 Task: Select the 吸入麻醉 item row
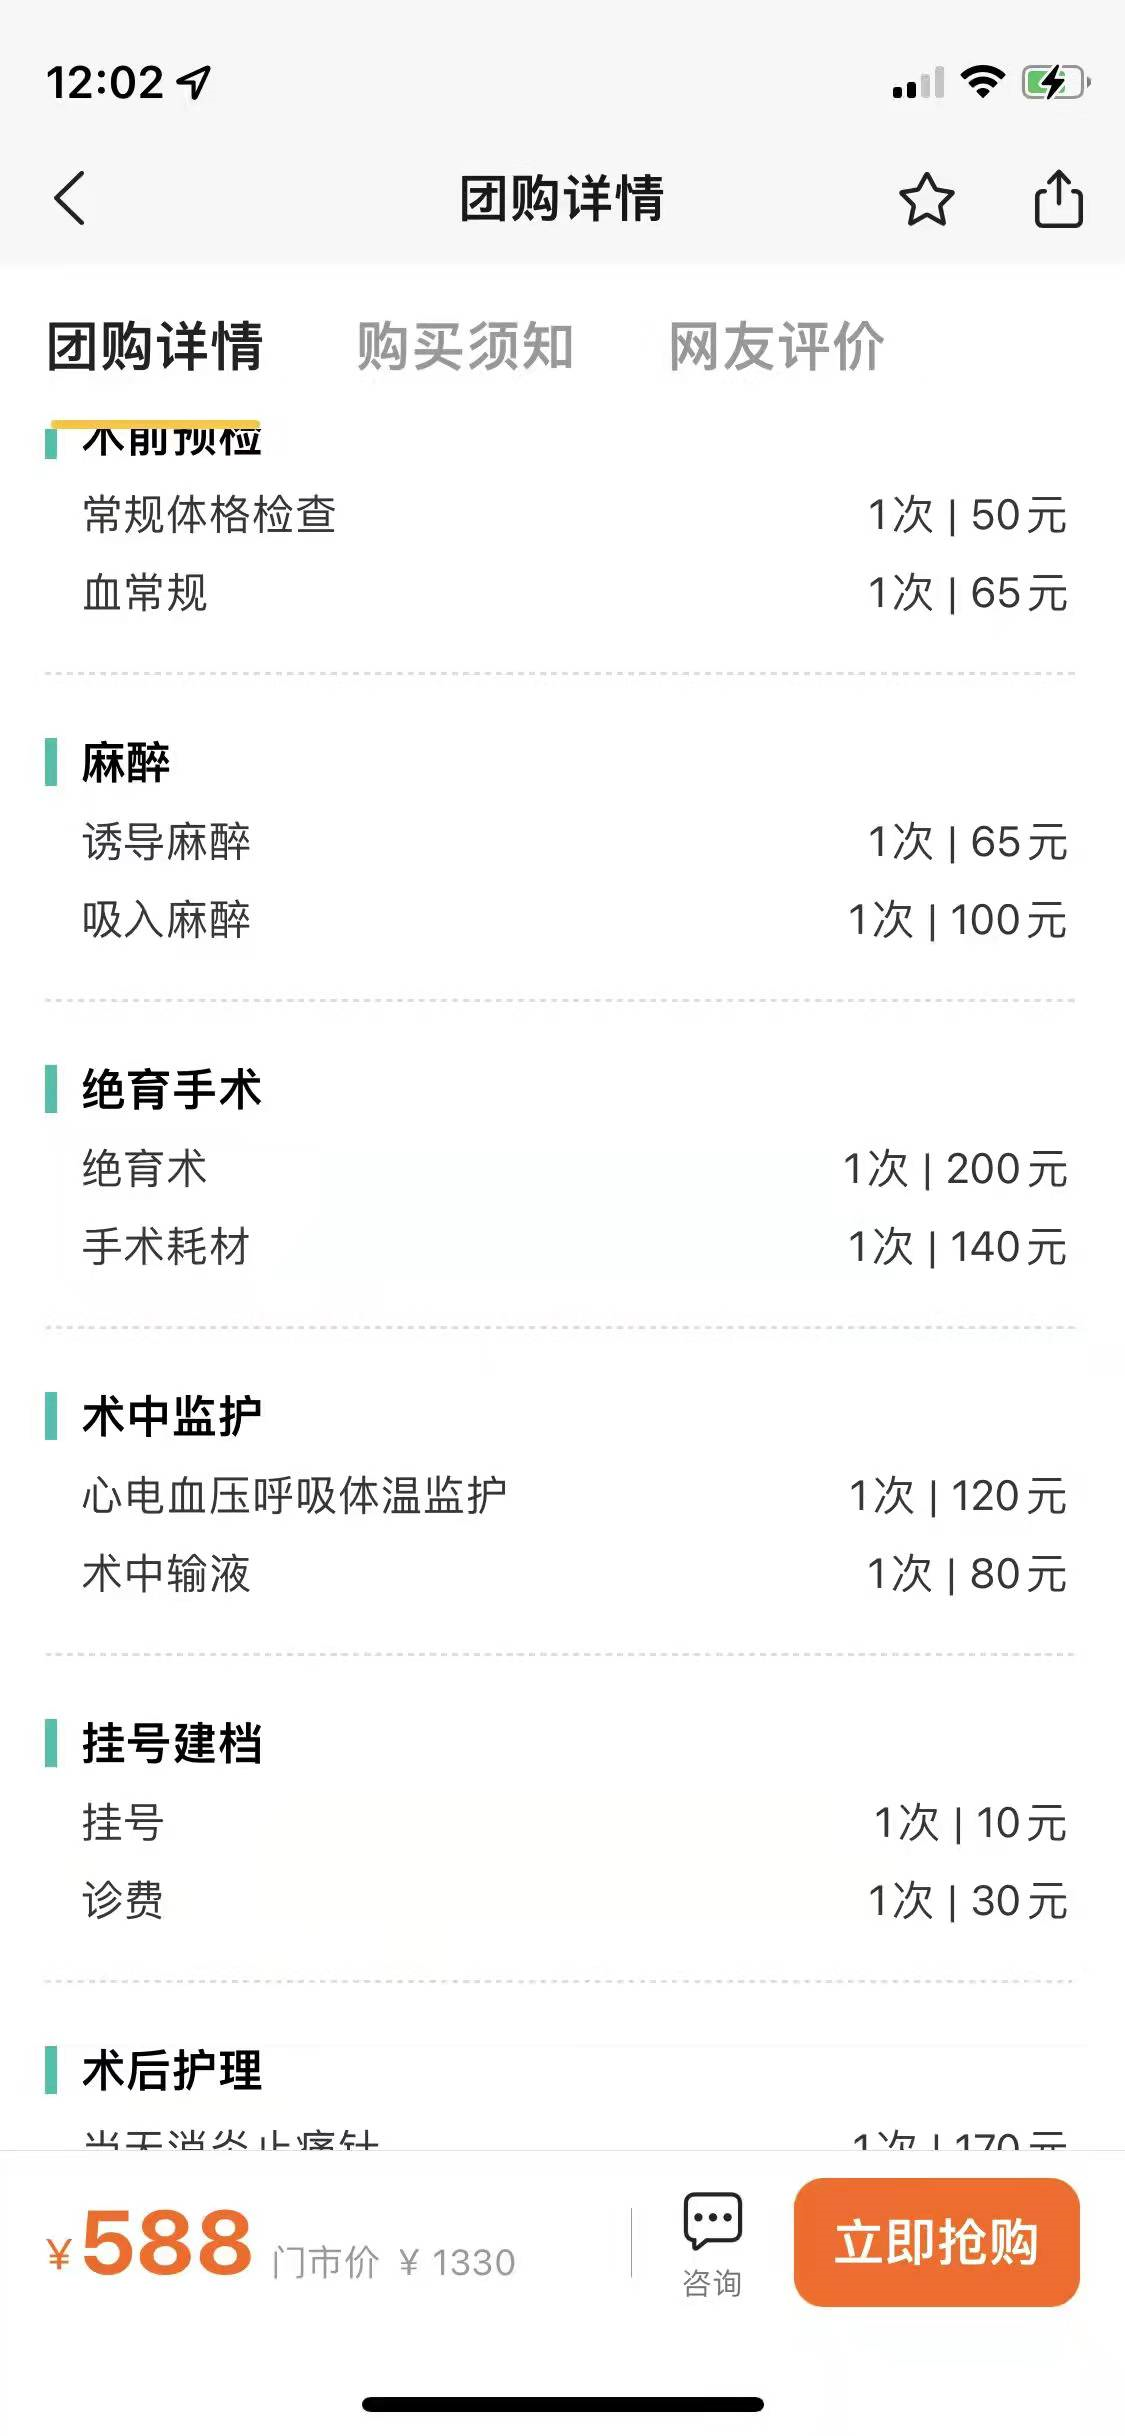click(x=575, y=920)
